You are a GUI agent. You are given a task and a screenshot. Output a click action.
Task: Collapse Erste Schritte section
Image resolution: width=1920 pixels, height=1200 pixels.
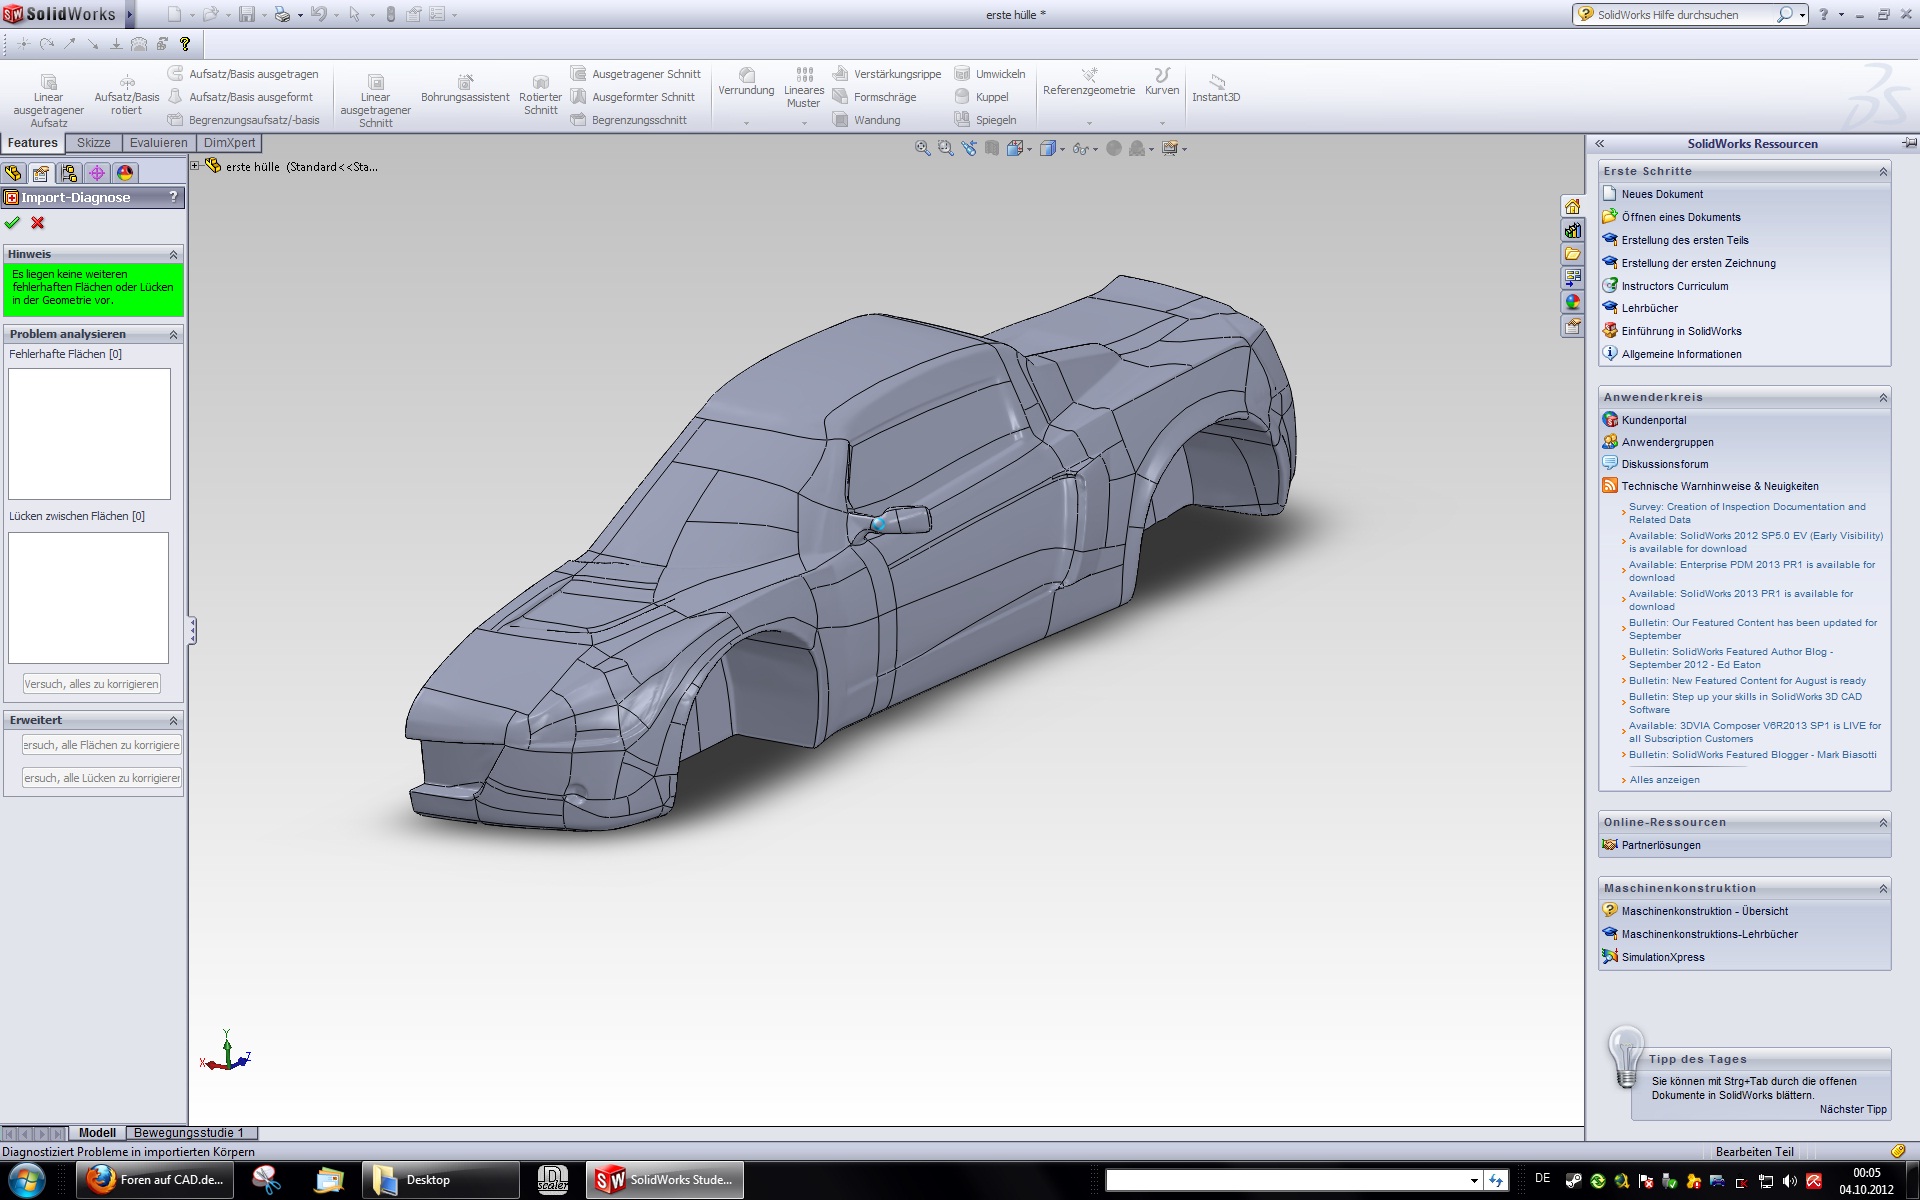pos(1883,171)
